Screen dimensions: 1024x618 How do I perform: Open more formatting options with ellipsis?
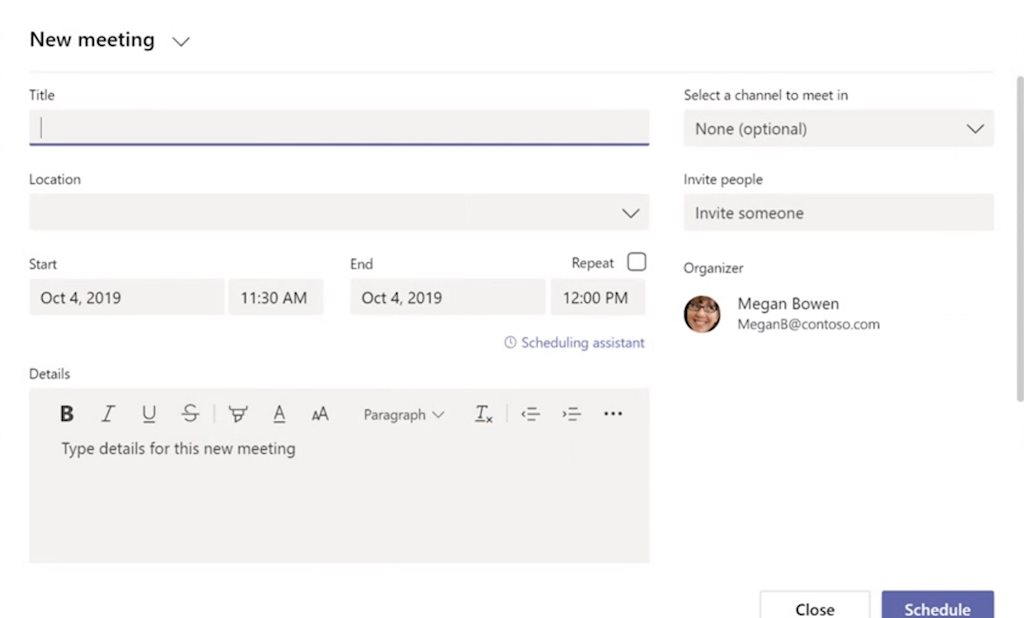(613, 413)
